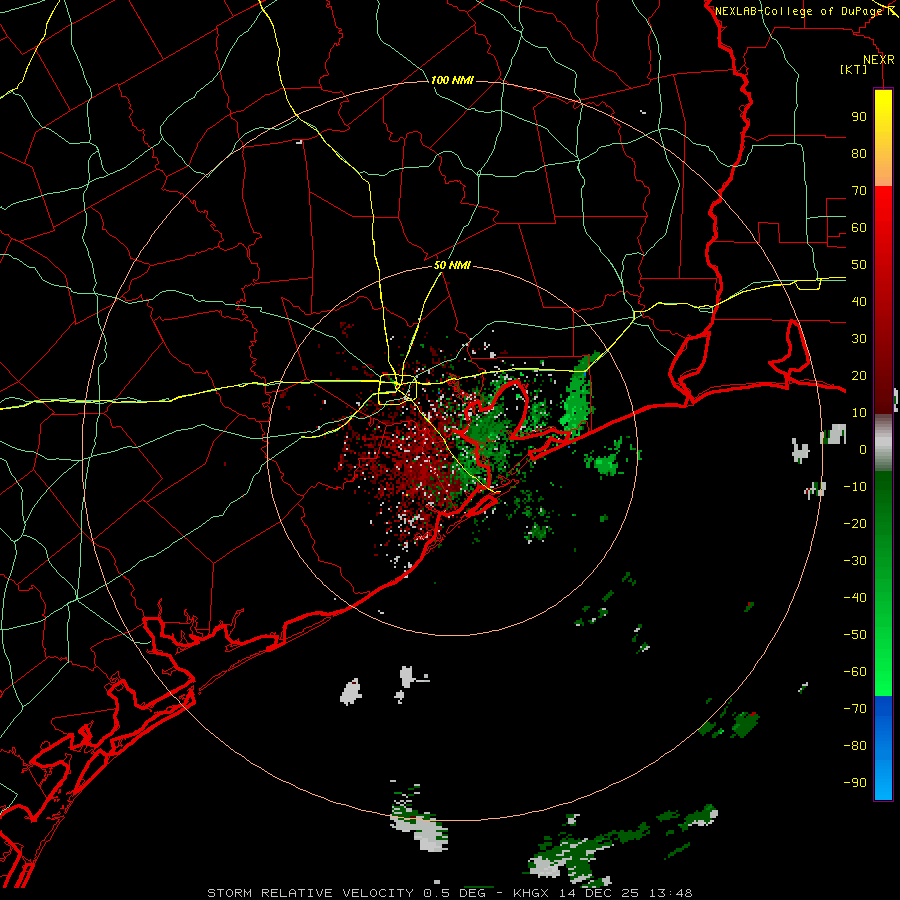This screenshot has width=900, height=900.
Task: Pick the blue bottom segment of color bar
Action: tap(883, 748)
